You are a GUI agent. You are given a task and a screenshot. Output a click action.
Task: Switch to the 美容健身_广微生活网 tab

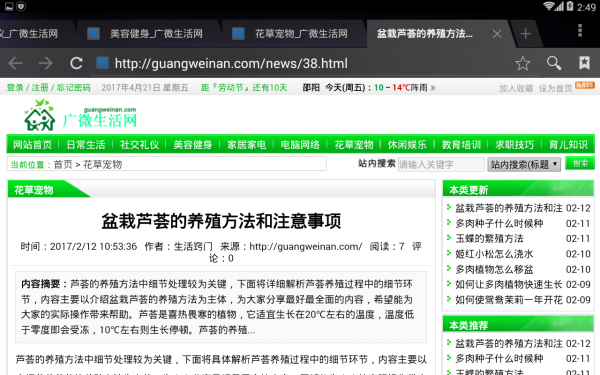click(x=149, y=34)
